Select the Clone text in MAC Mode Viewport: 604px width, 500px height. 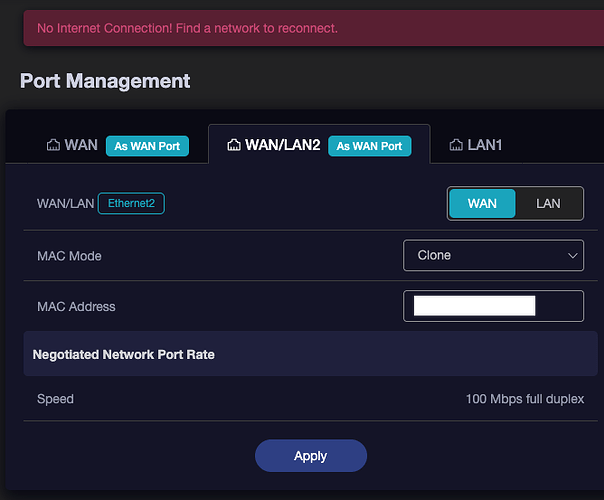point(434,256)
